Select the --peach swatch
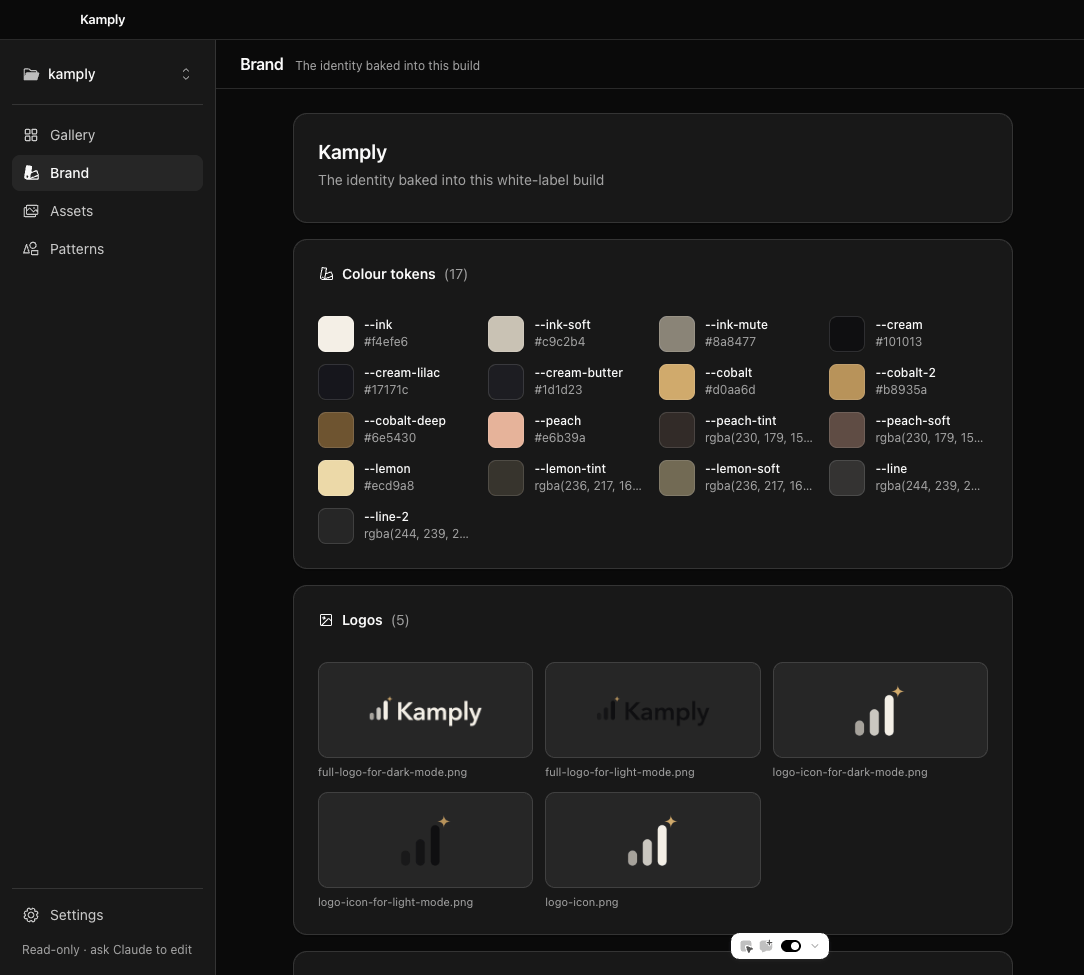 click(x=506, y=430)
